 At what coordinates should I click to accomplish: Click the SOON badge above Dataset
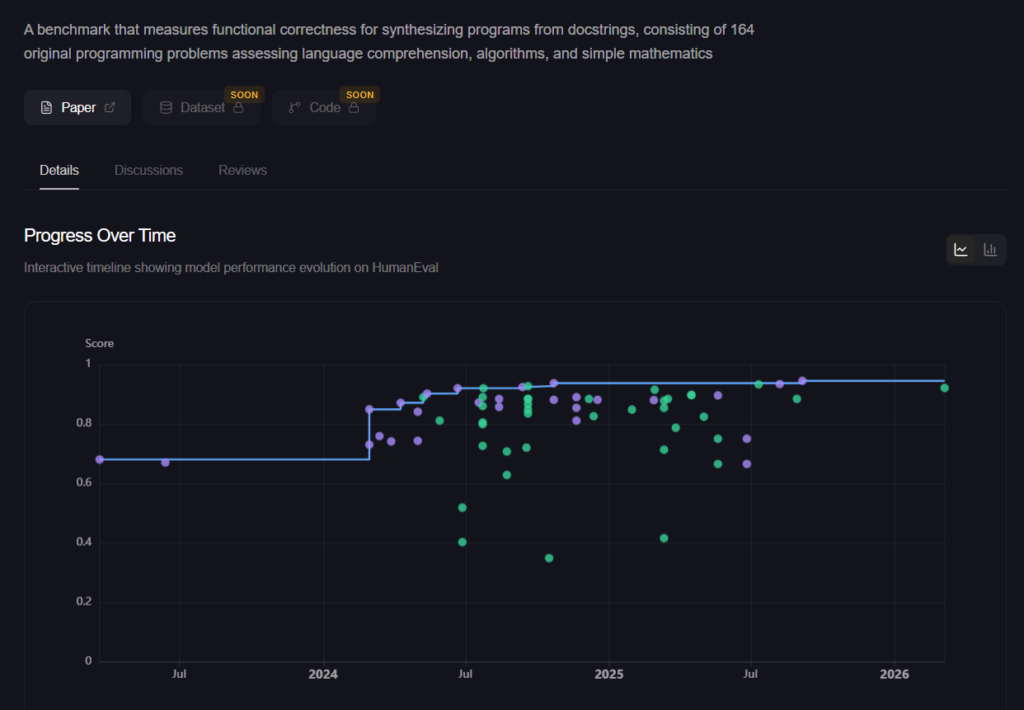pyautogui.click(x=244, y=95)
